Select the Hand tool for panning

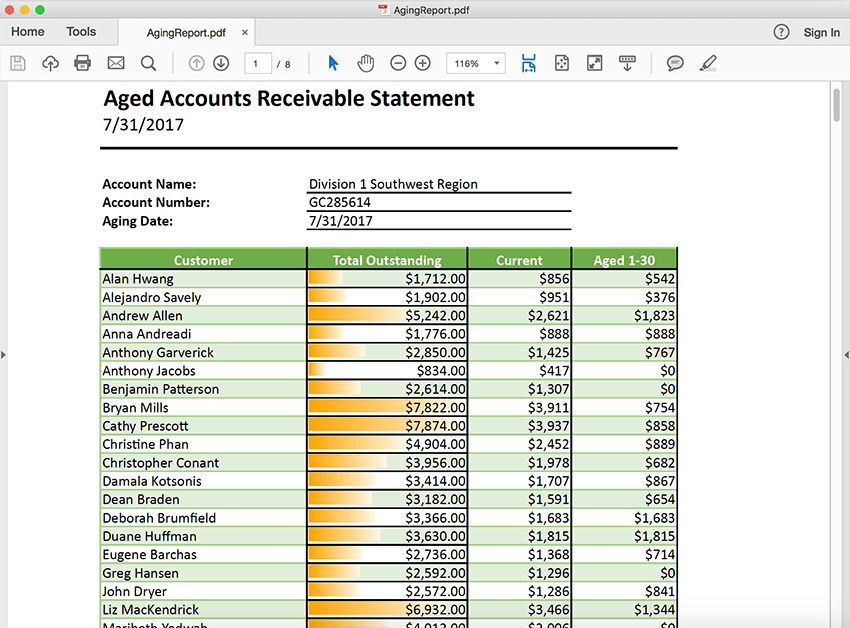coord(366,62)
